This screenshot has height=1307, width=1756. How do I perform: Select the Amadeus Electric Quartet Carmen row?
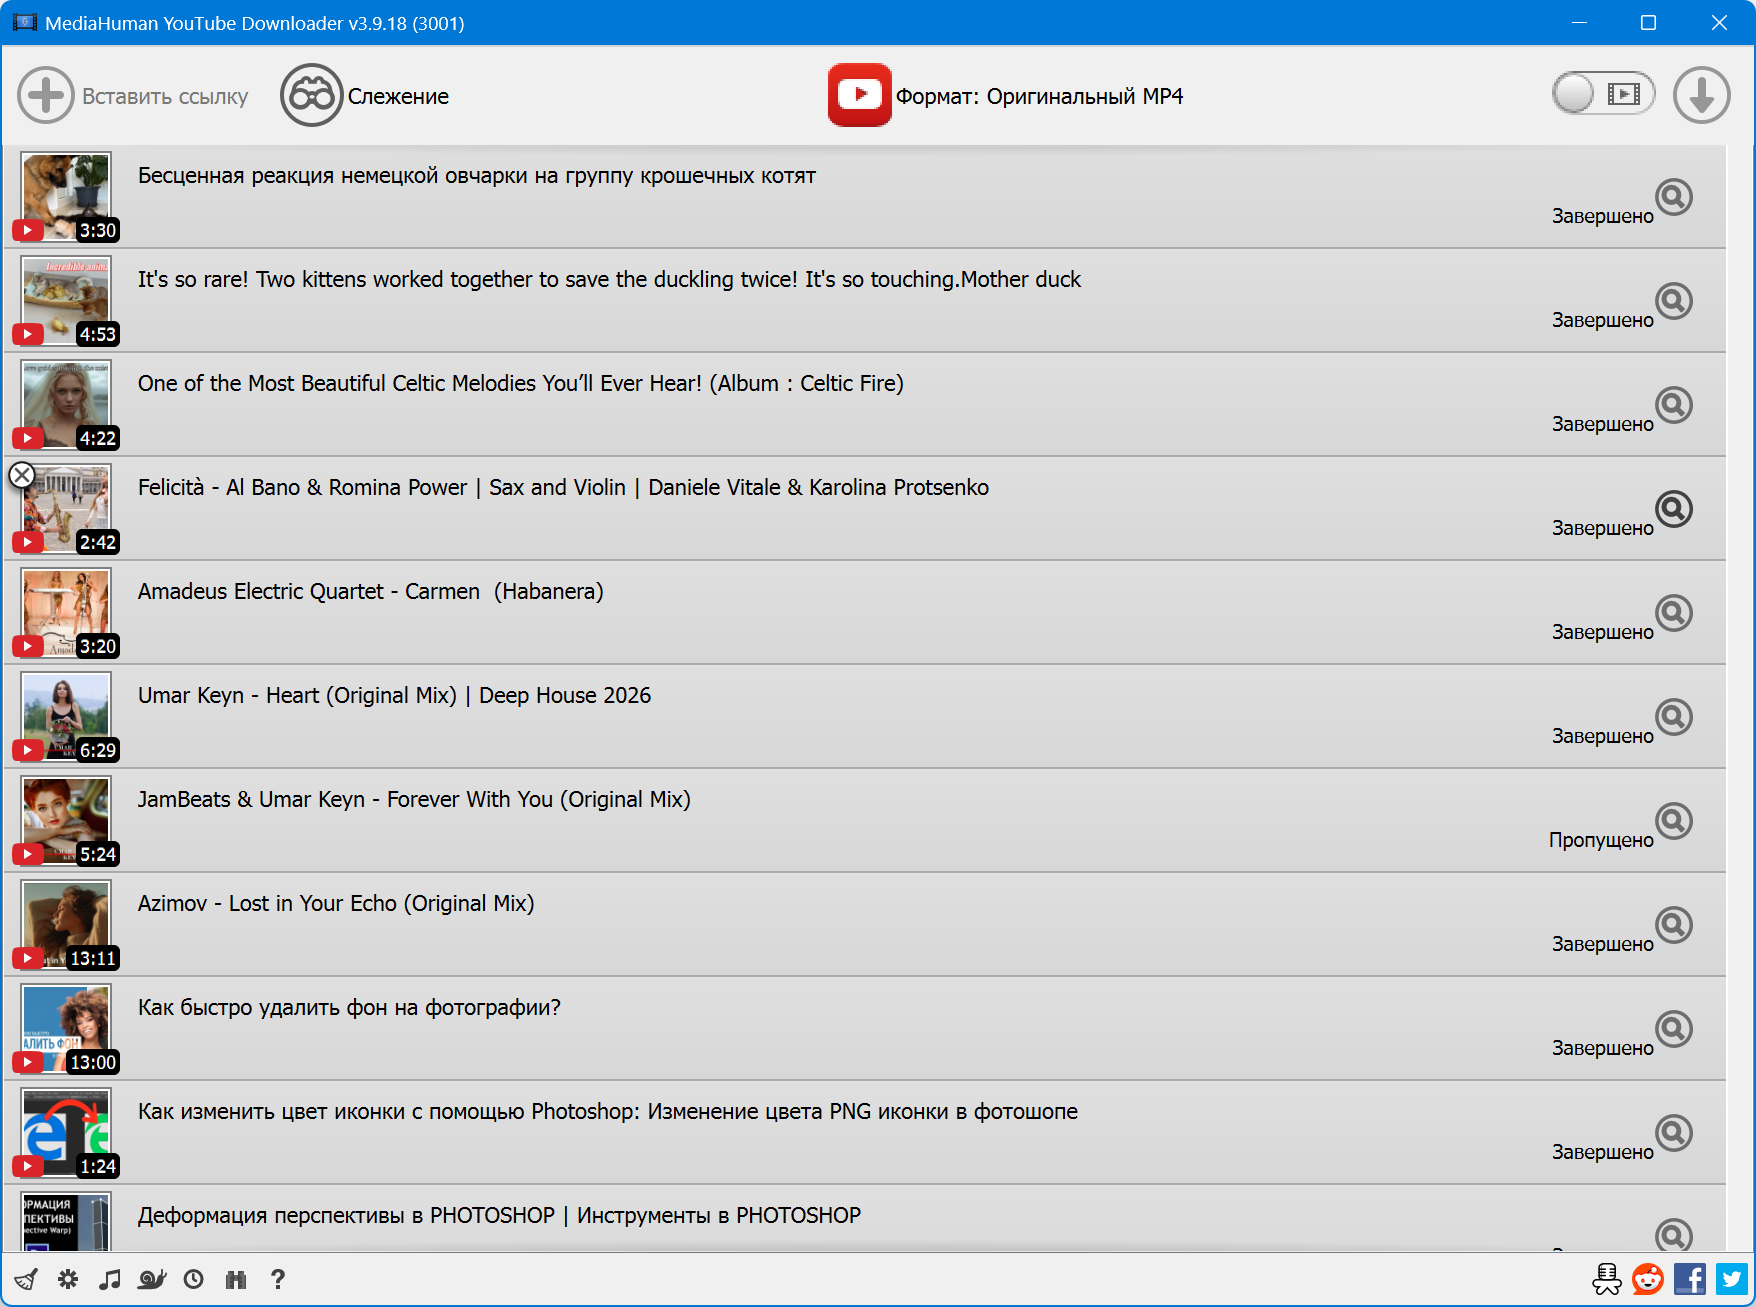pyautogui.click(x=800, y=612)
